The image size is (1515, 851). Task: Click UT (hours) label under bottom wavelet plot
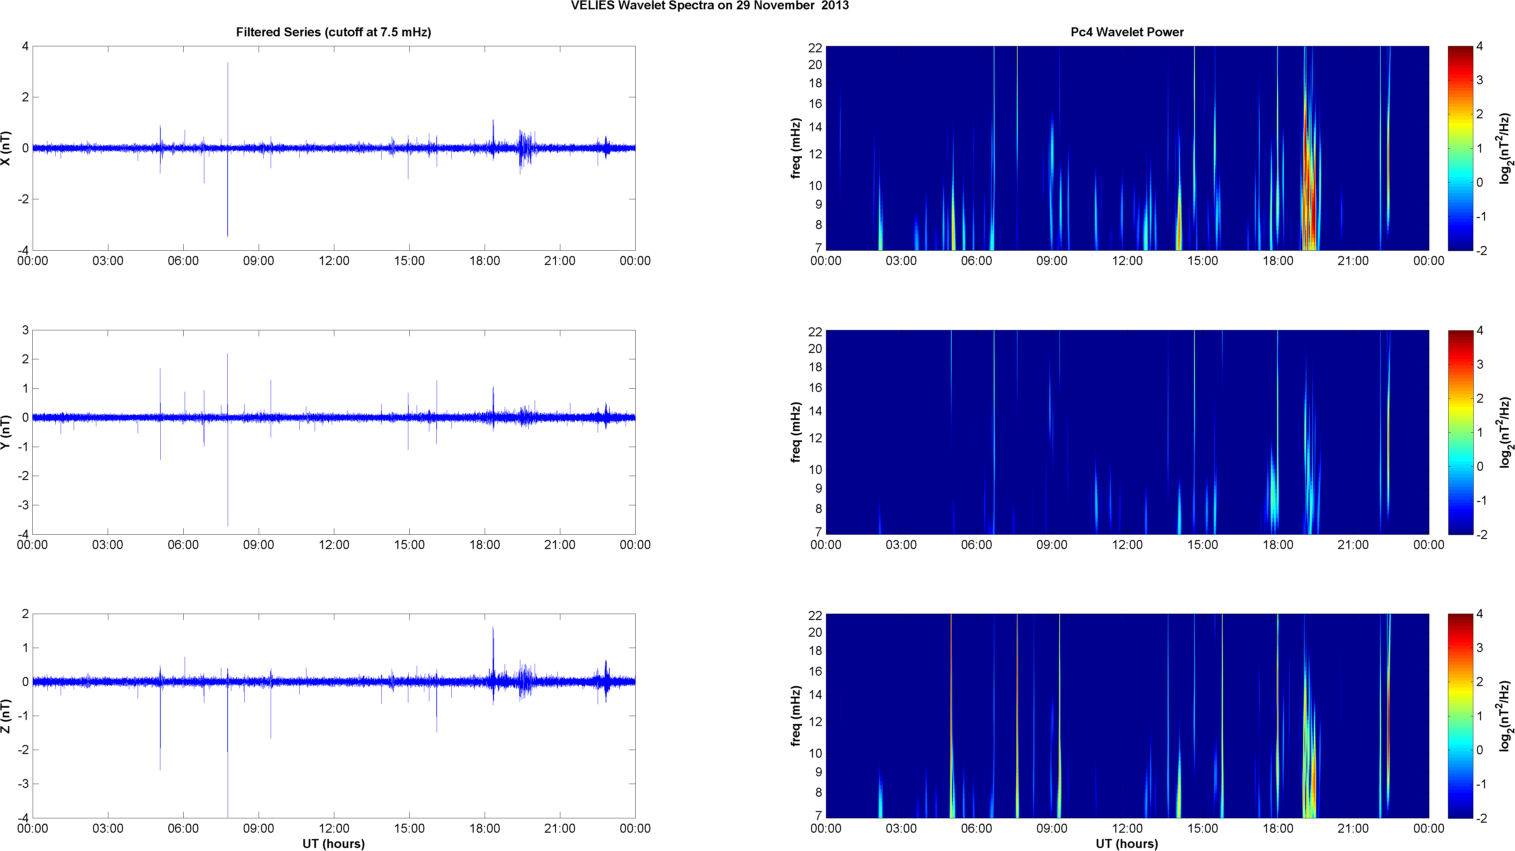pos(1127,843)
